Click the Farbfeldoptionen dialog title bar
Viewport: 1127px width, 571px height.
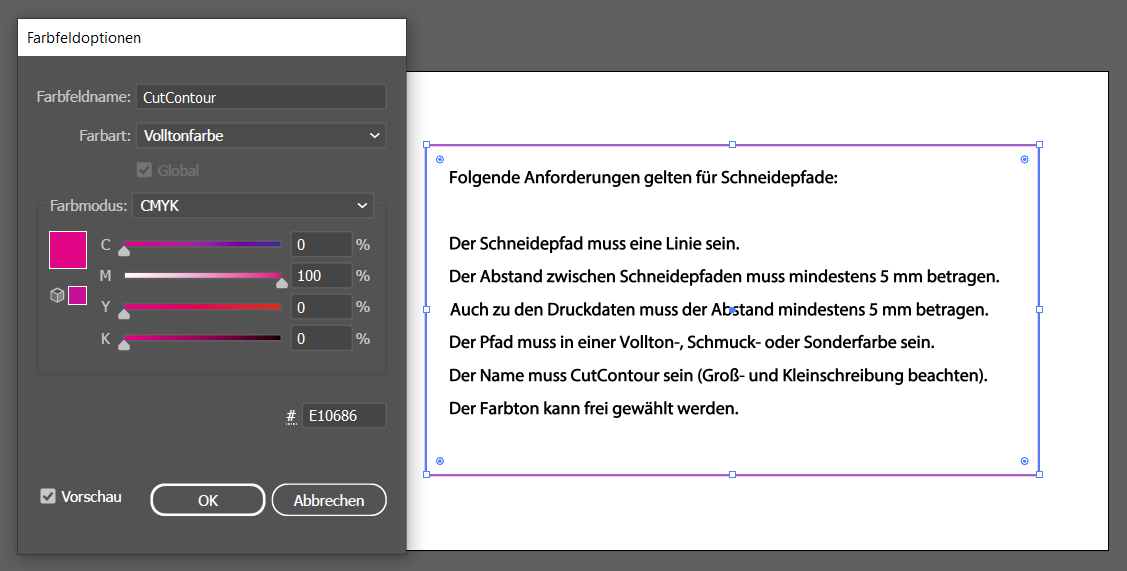click(x=212, y=38)
